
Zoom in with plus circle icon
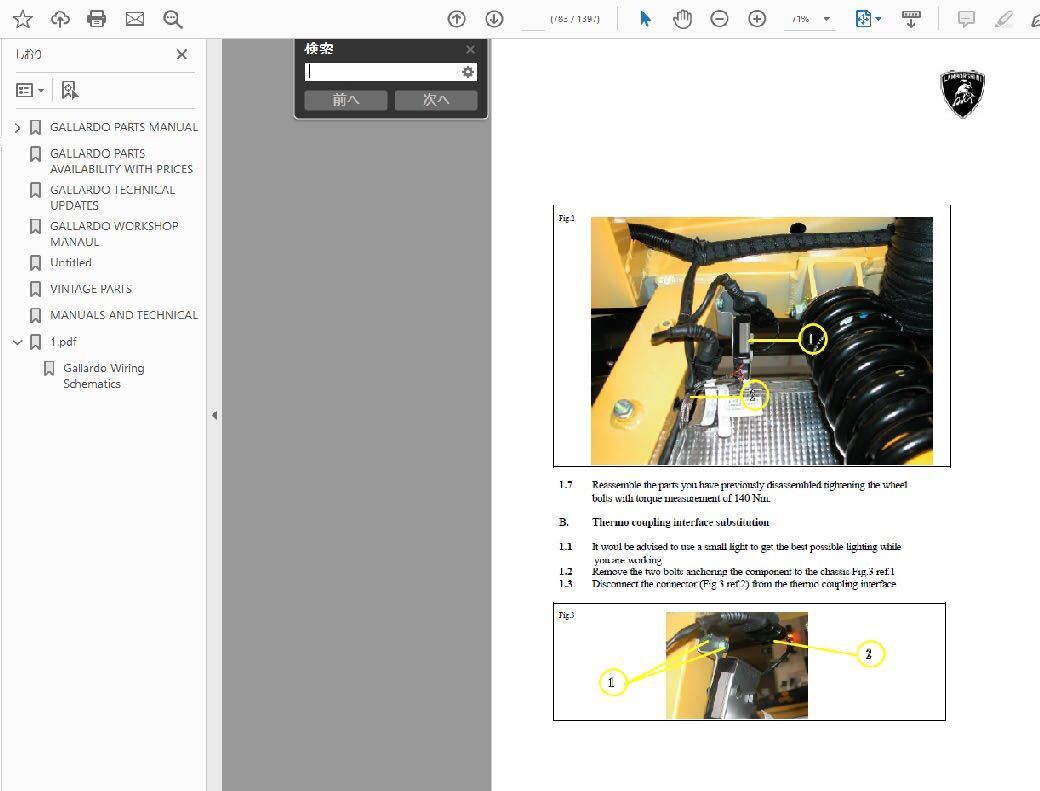pyautogui.click(x=757, y=19)
